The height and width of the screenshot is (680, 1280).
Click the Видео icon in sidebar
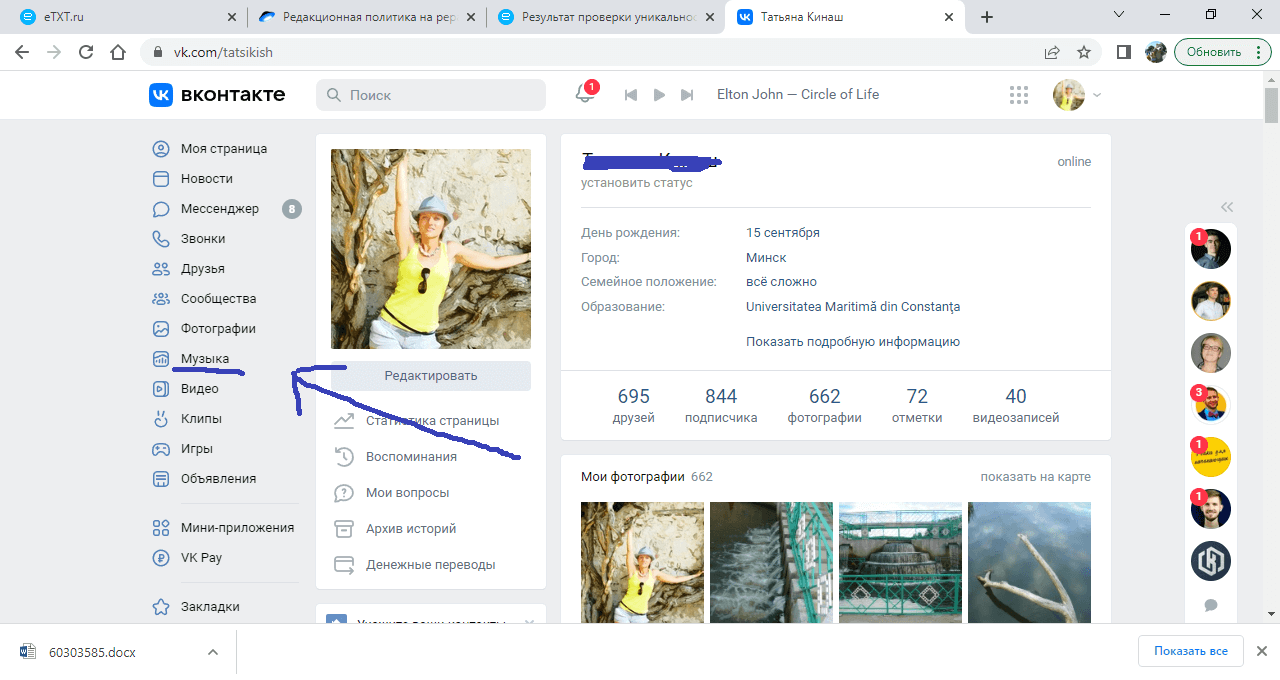[x=160, y=388]
